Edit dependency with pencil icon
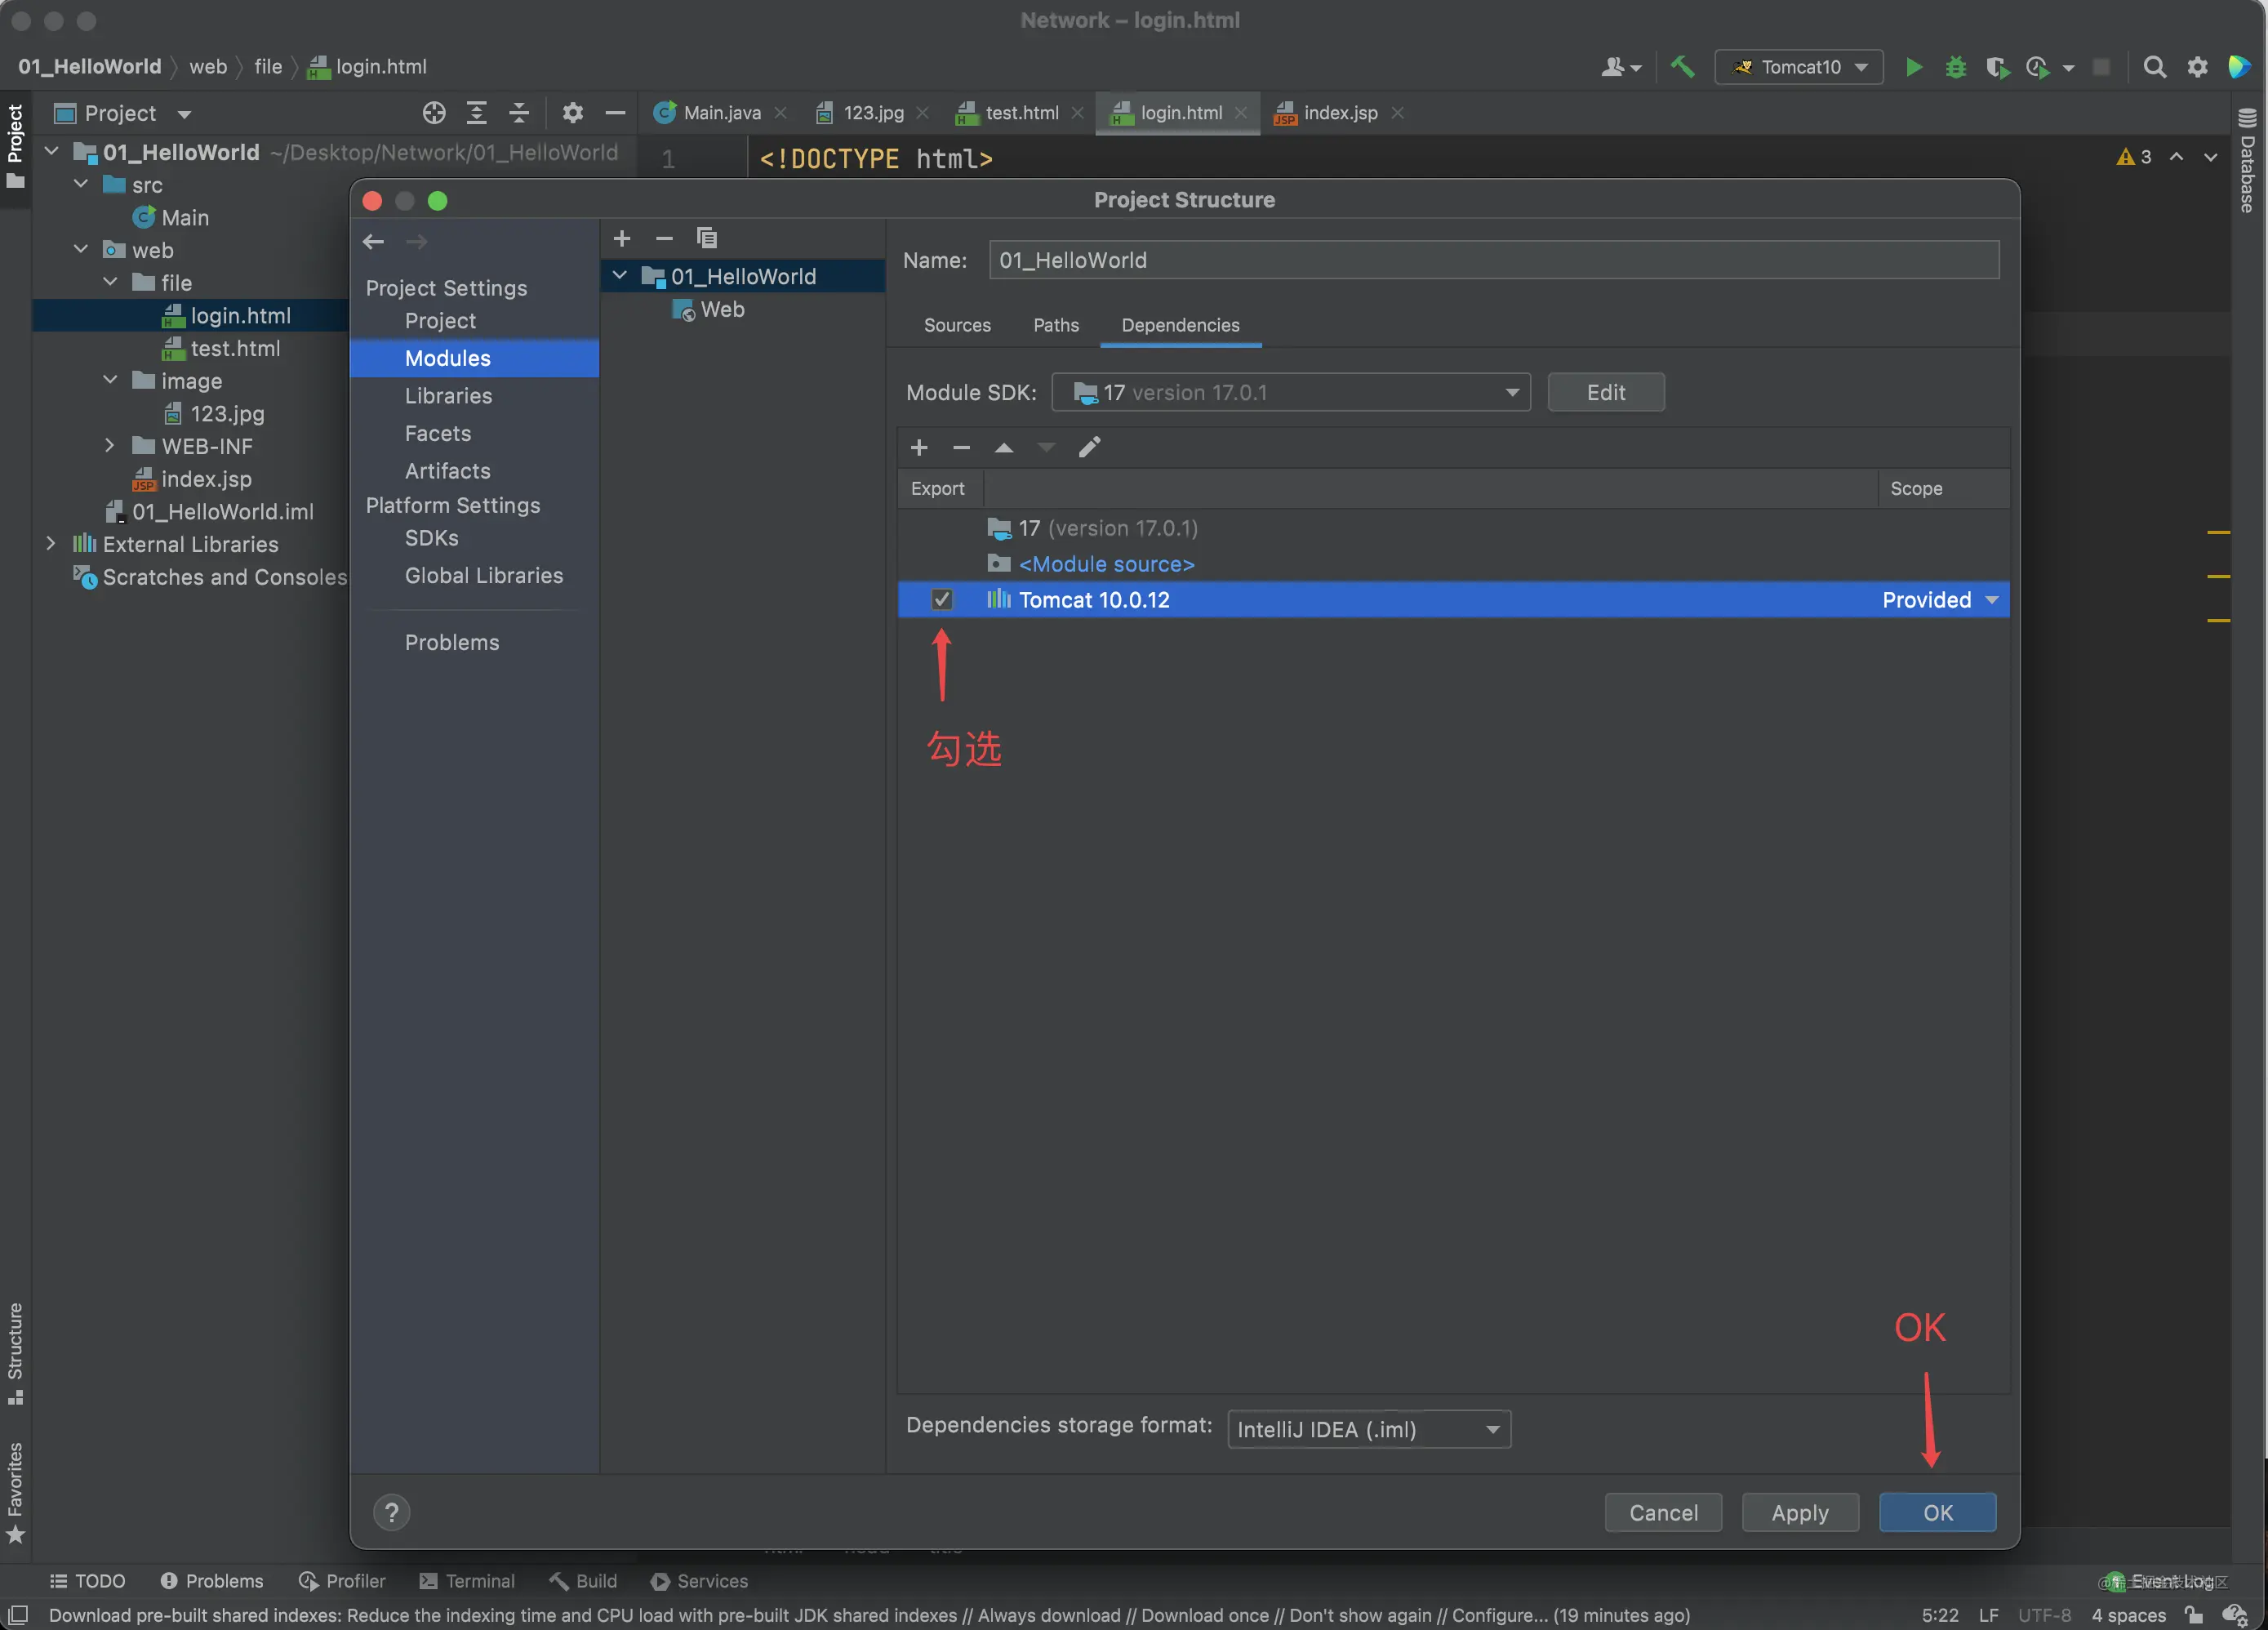Screen dimensions: 2268x1630 1089,447
